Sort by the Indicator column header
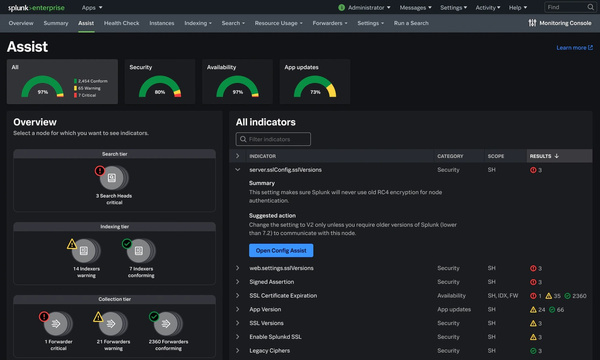600x360 pixels. pyautogui.click(x=262, y=156)
